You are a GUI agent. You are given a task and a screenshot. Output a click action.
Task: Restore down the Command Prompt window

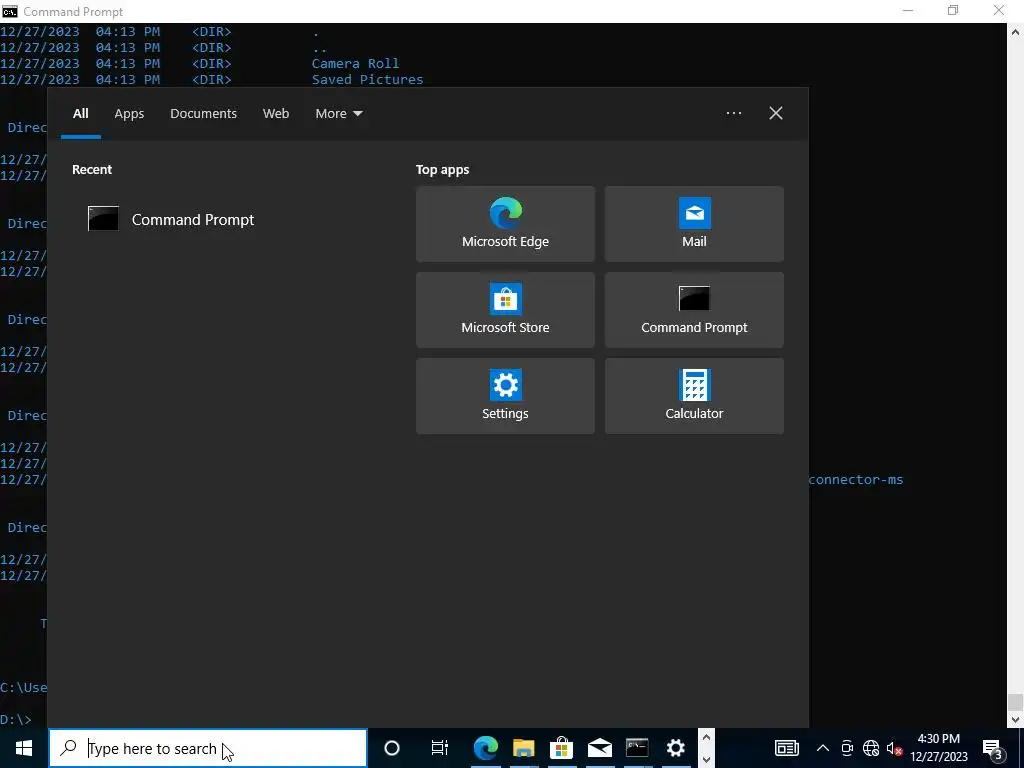point(953,10)
